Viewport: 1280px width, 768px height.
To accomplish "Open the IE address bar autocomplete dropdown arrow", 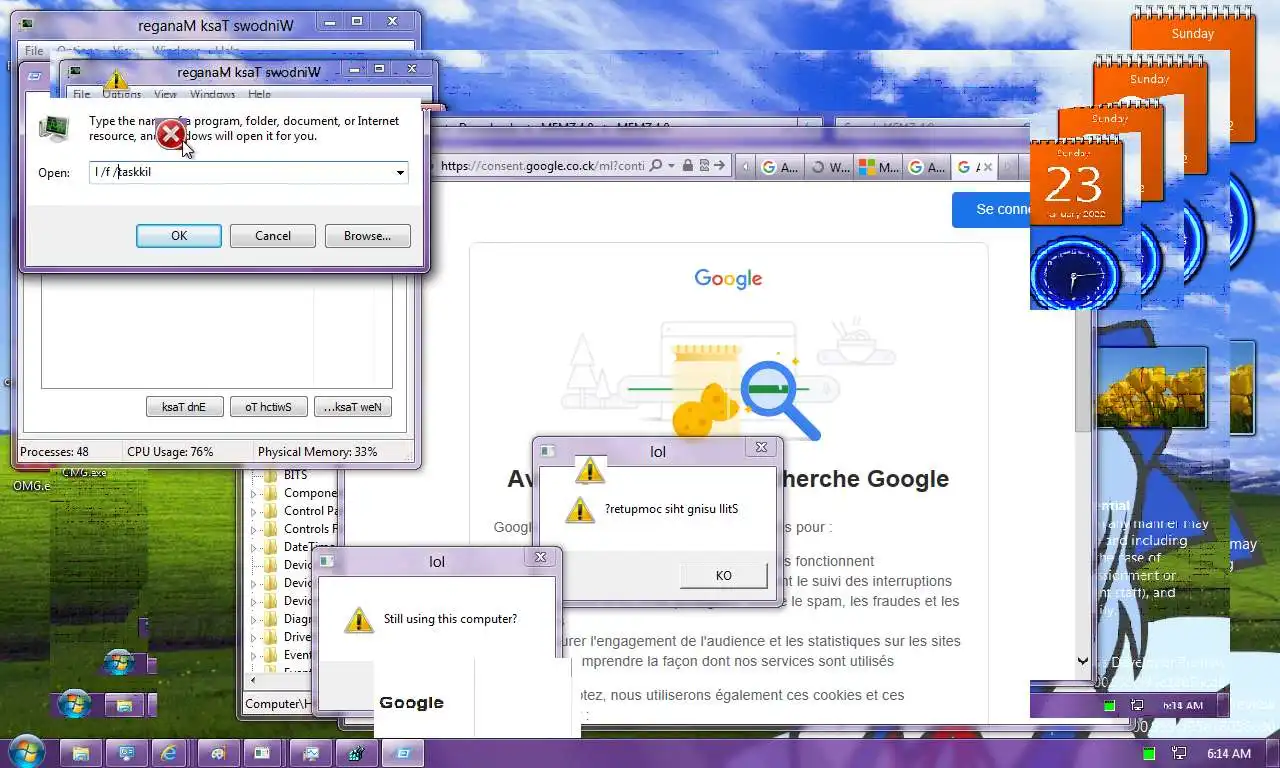I will click(x=671, y=166).
